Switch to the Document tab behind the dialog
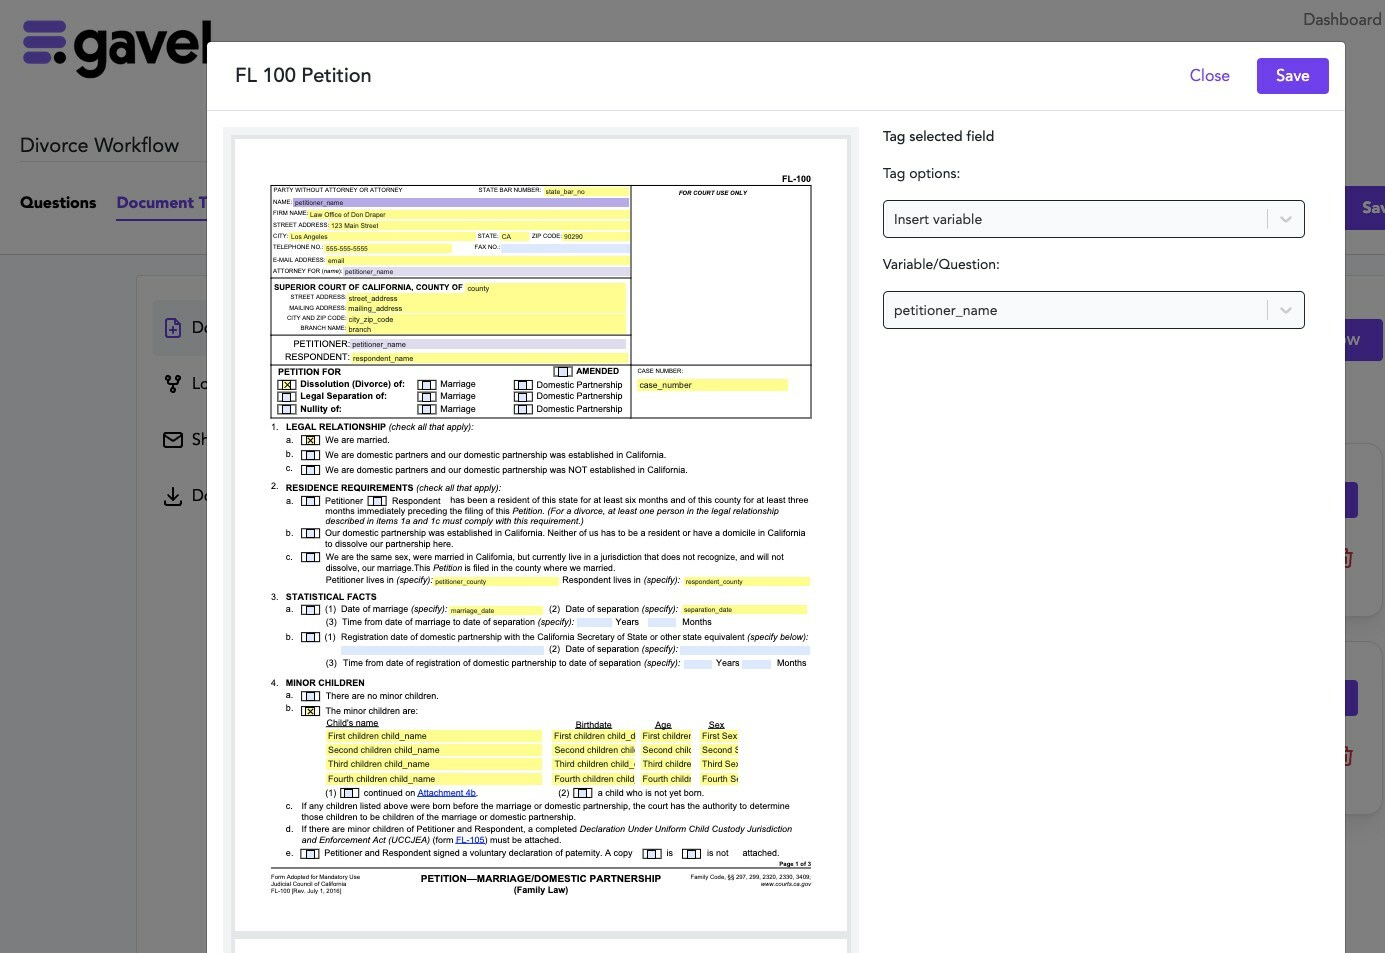This screenshot has width=1385, height=953. [161, 202]
